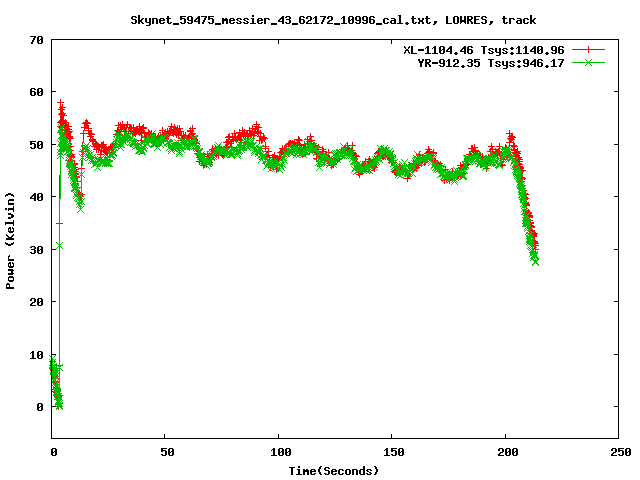The image size is (640, 480).
Task: Click the green legend line sample for YR
Action: pos(588,62)
